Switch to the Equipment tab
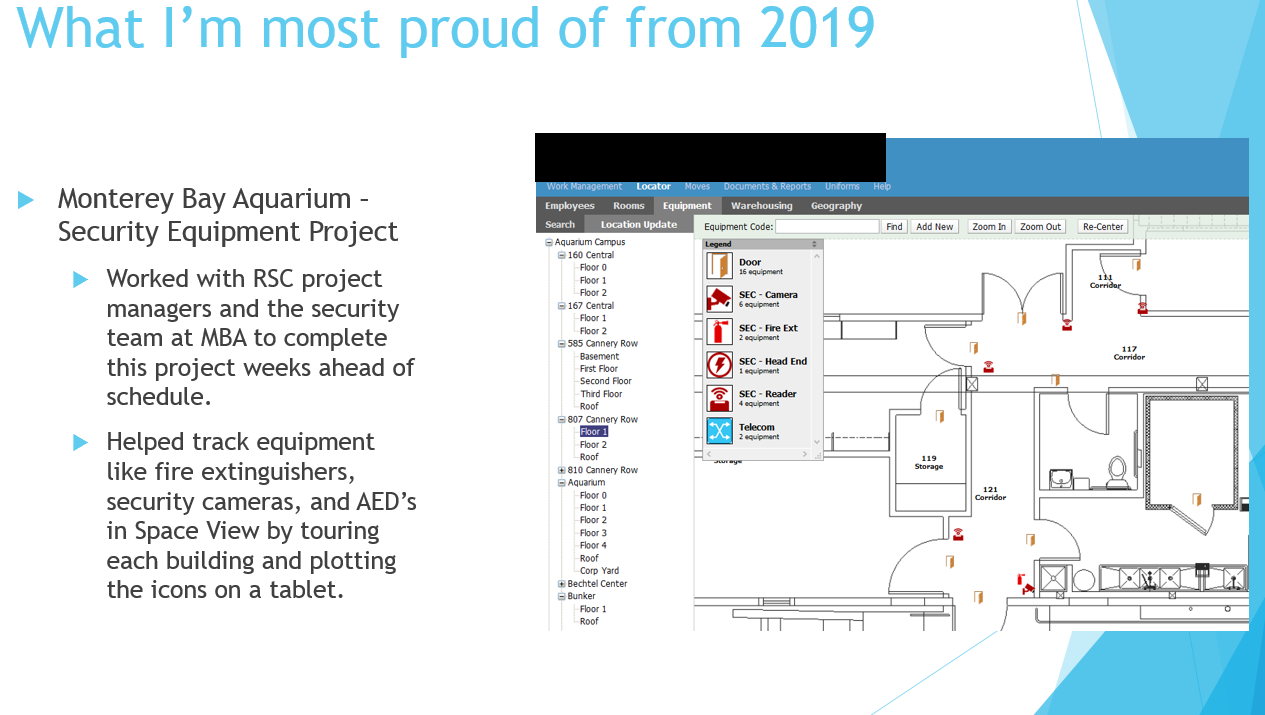The height and width of the screenshot is (715, 1265). click(x=688, y=206)
